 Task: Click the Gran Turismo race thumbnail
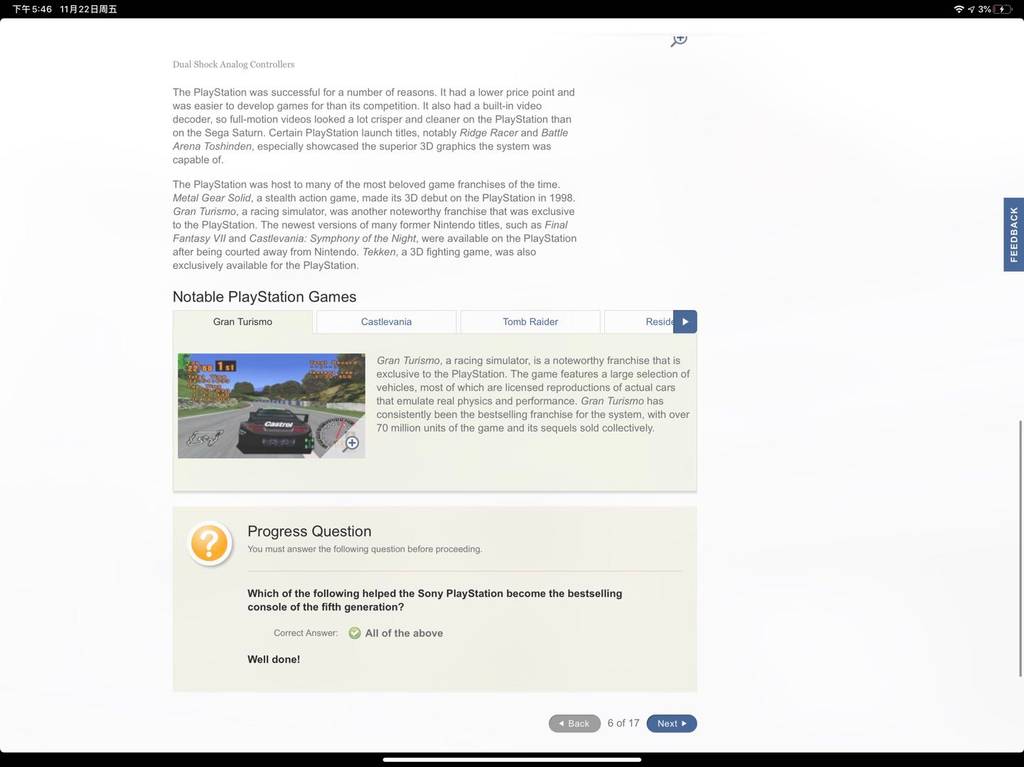point(271,406)
